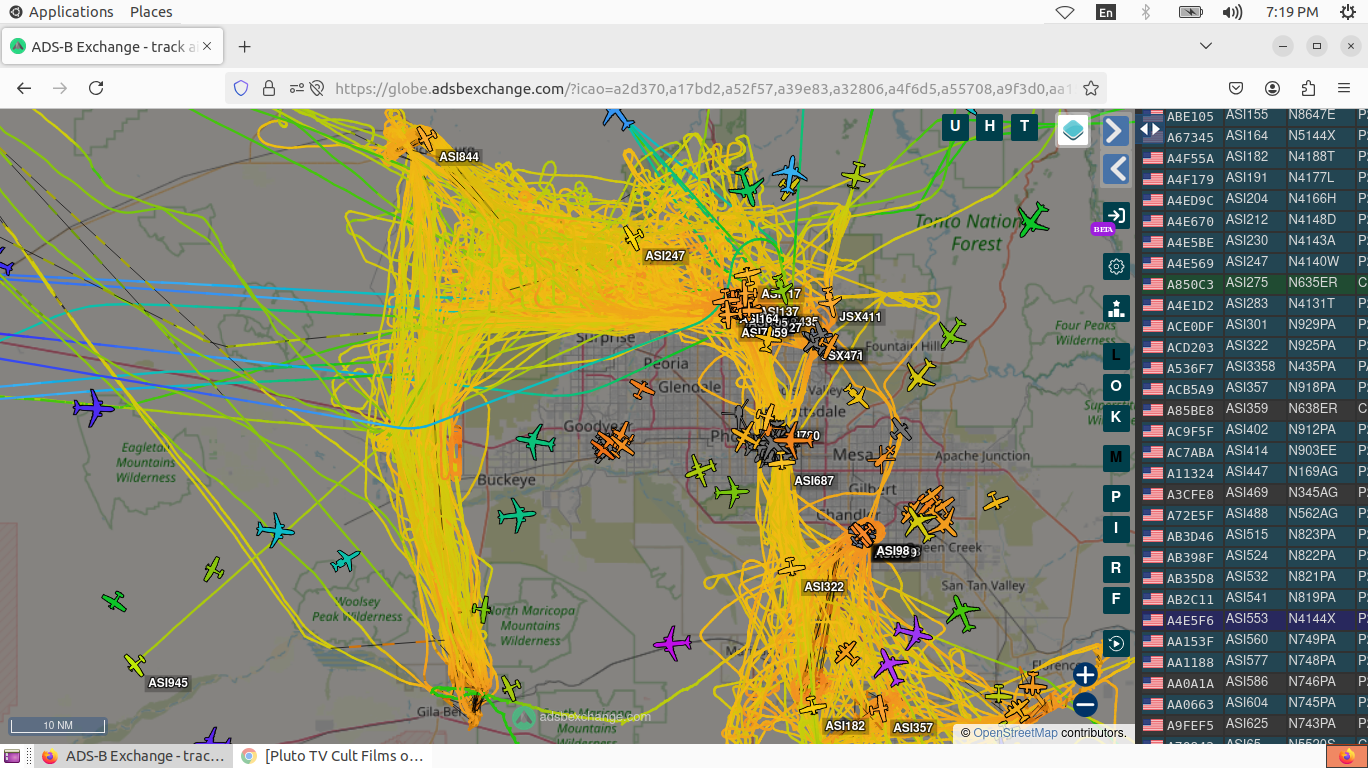Open the Applications menu
The width and height of the screenshot is (1368, 768).
61,12
